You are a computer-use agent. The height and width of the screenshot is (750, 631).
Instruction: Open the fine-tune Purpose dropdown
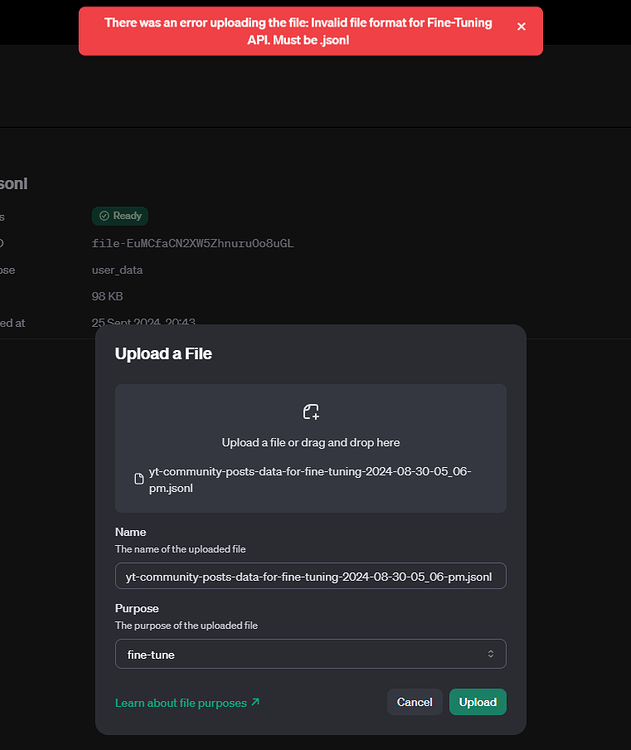tap(310, 654)
